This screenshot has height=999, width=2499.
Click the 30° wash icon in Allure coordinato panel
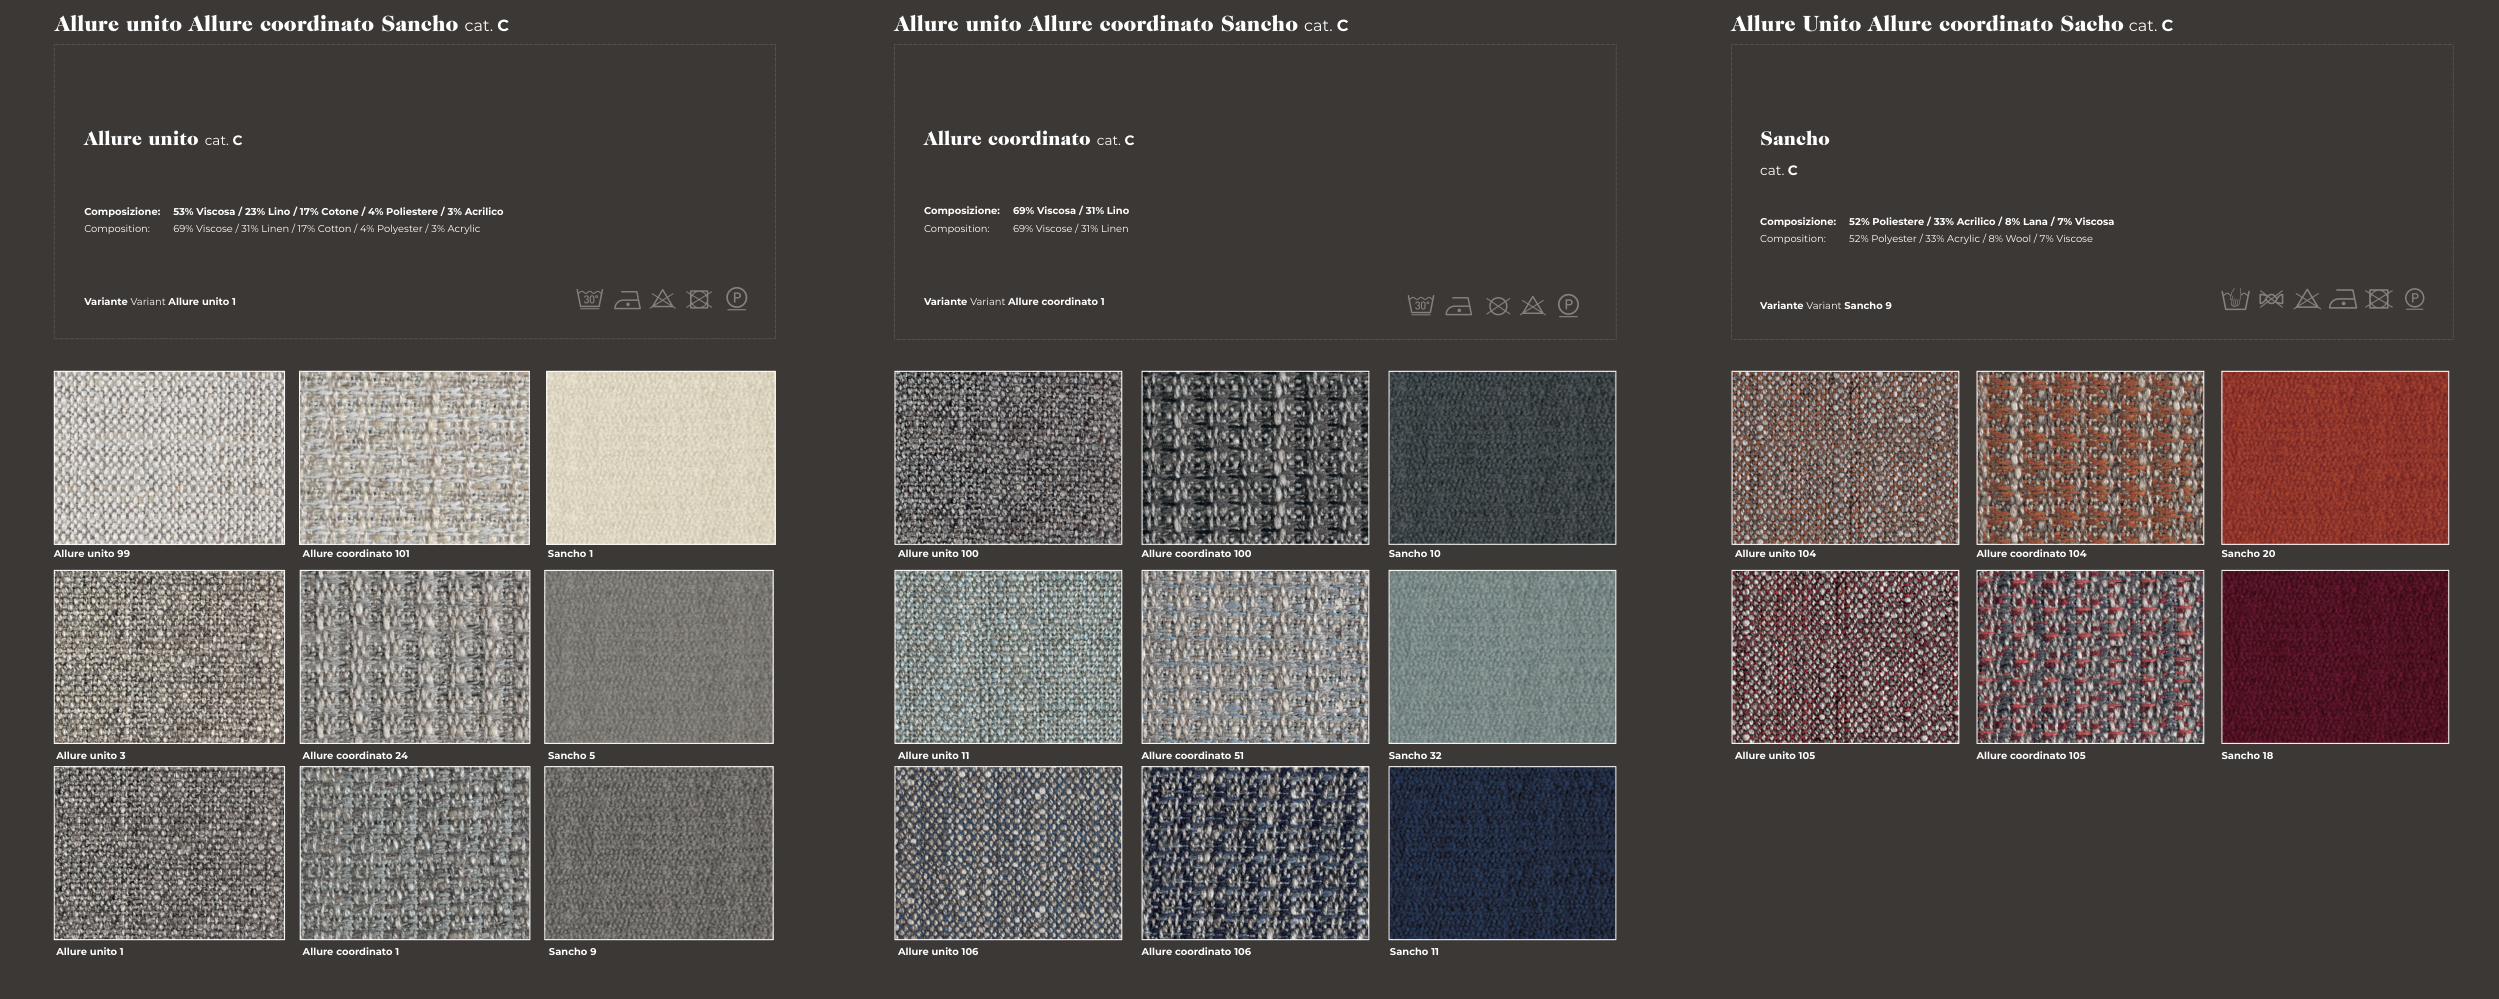coord(1420,306)
